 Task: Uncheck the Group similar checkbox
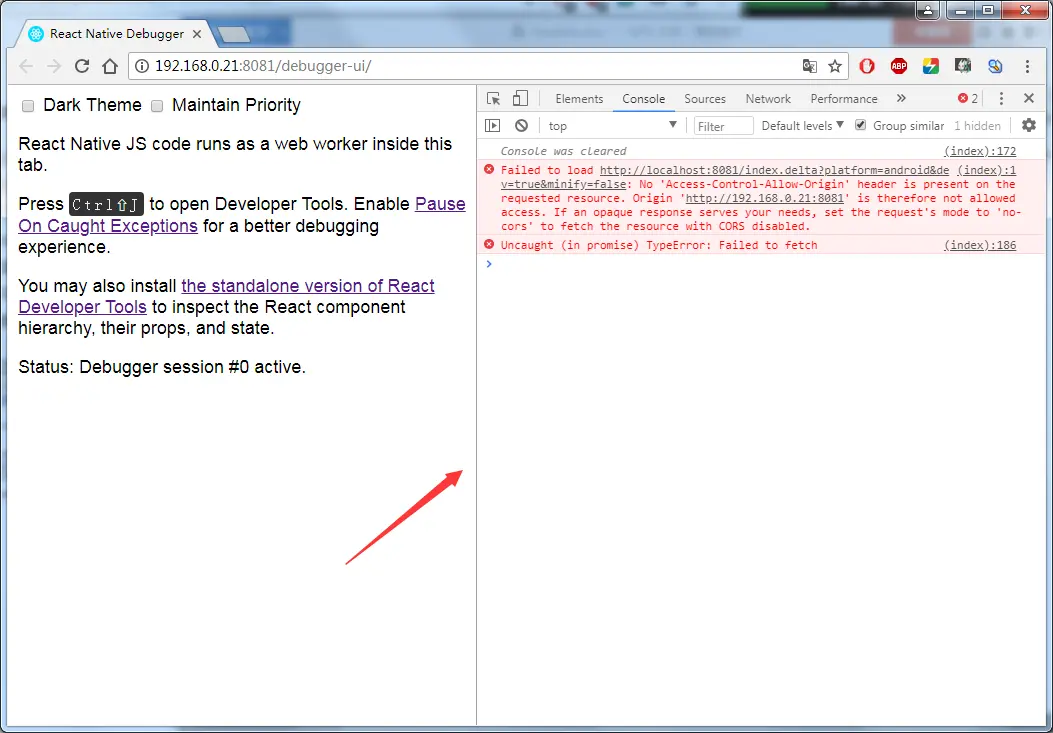coord(860,125)
